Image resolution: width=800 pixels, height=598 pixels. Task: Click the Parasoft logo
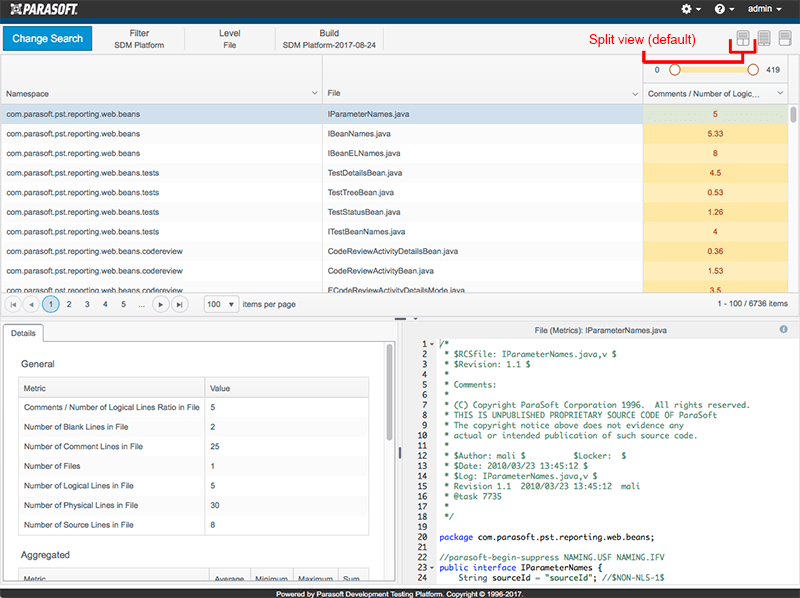coord(44,9)
